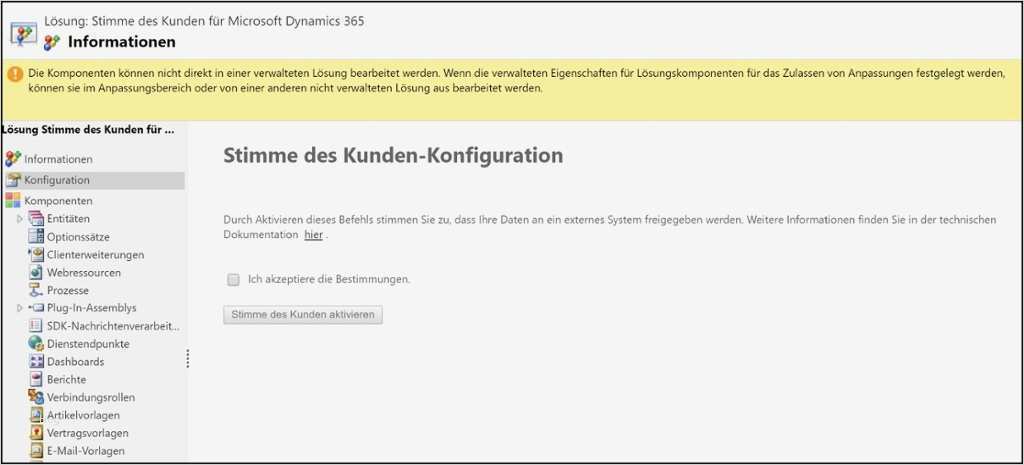Select Dienstendpunkte in the tree
This screenshot has height=465, width=1024.
(88, 344)
